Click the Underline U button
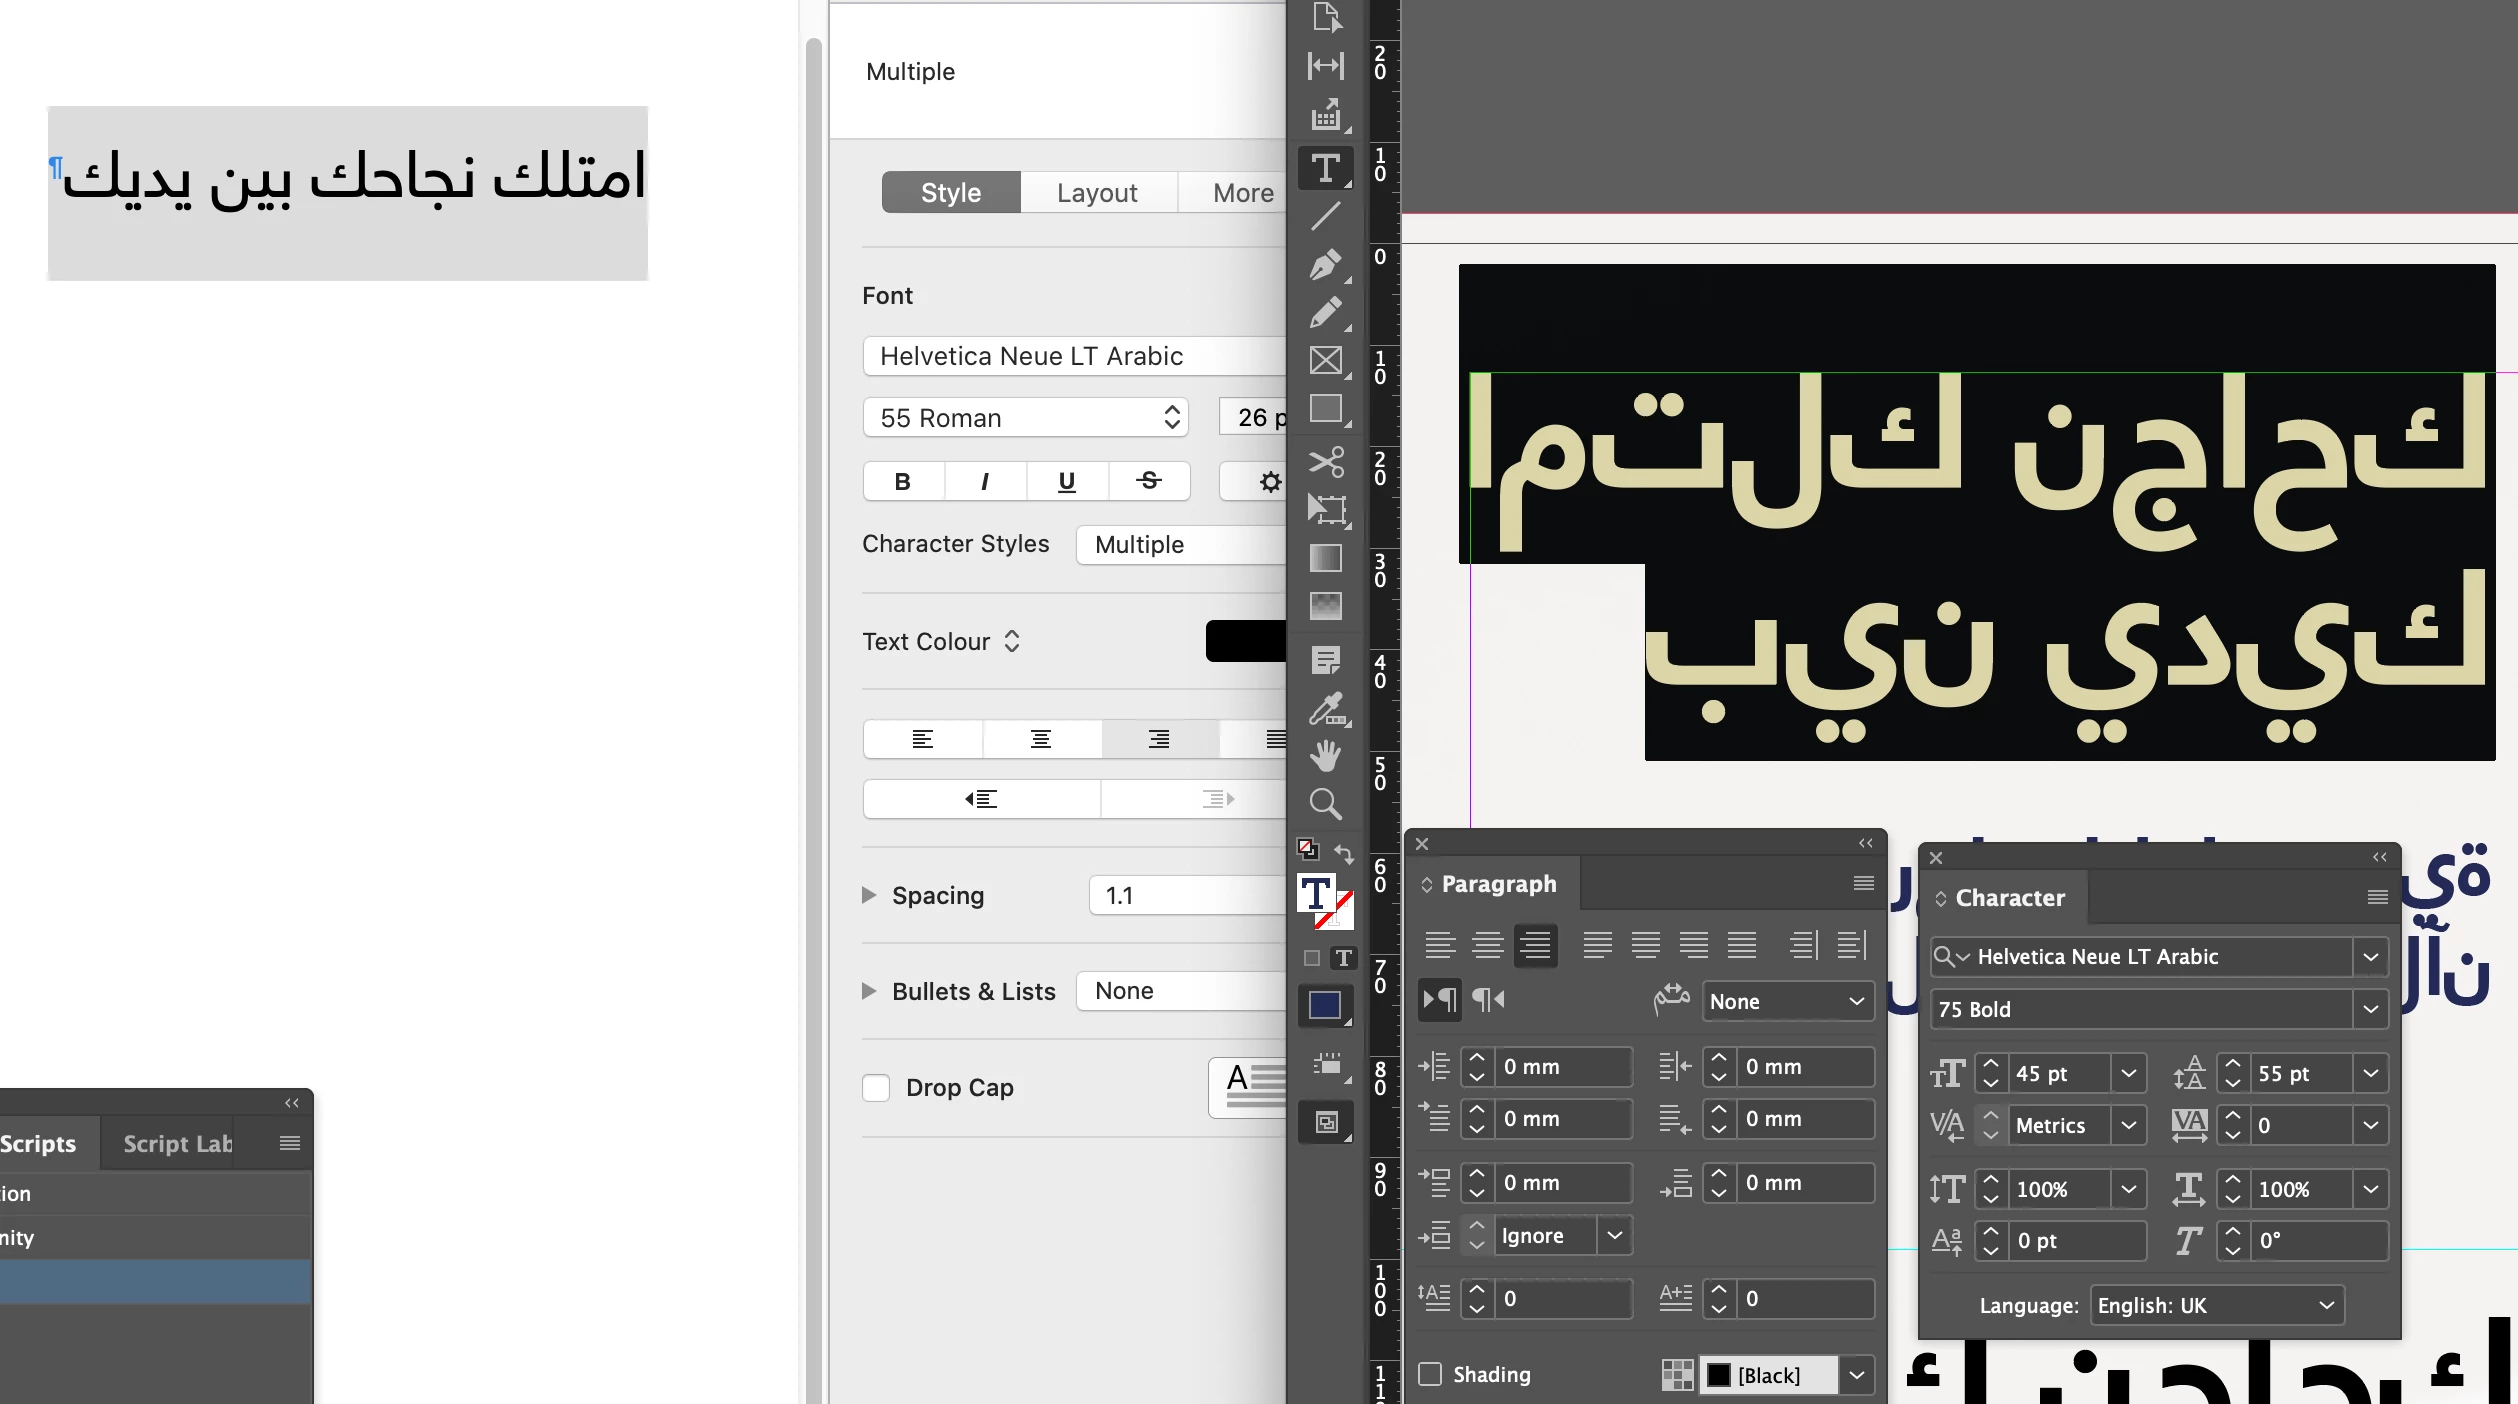This screenshot has width=2518, height=1404. pos(1067,482)
